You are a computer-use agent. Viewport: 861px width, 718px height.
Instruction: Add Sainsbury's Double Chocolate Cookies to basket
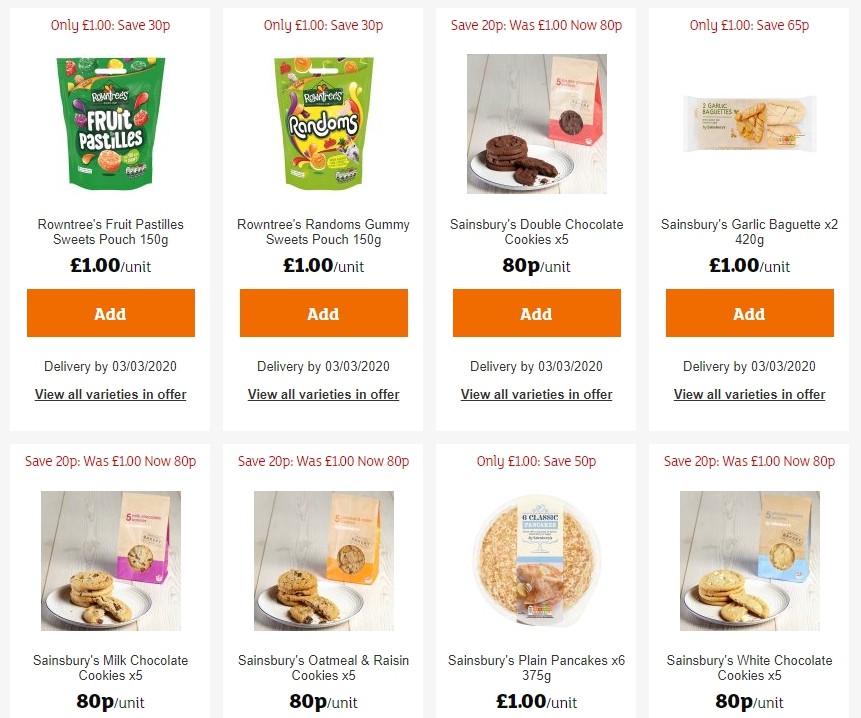(536, 313)
